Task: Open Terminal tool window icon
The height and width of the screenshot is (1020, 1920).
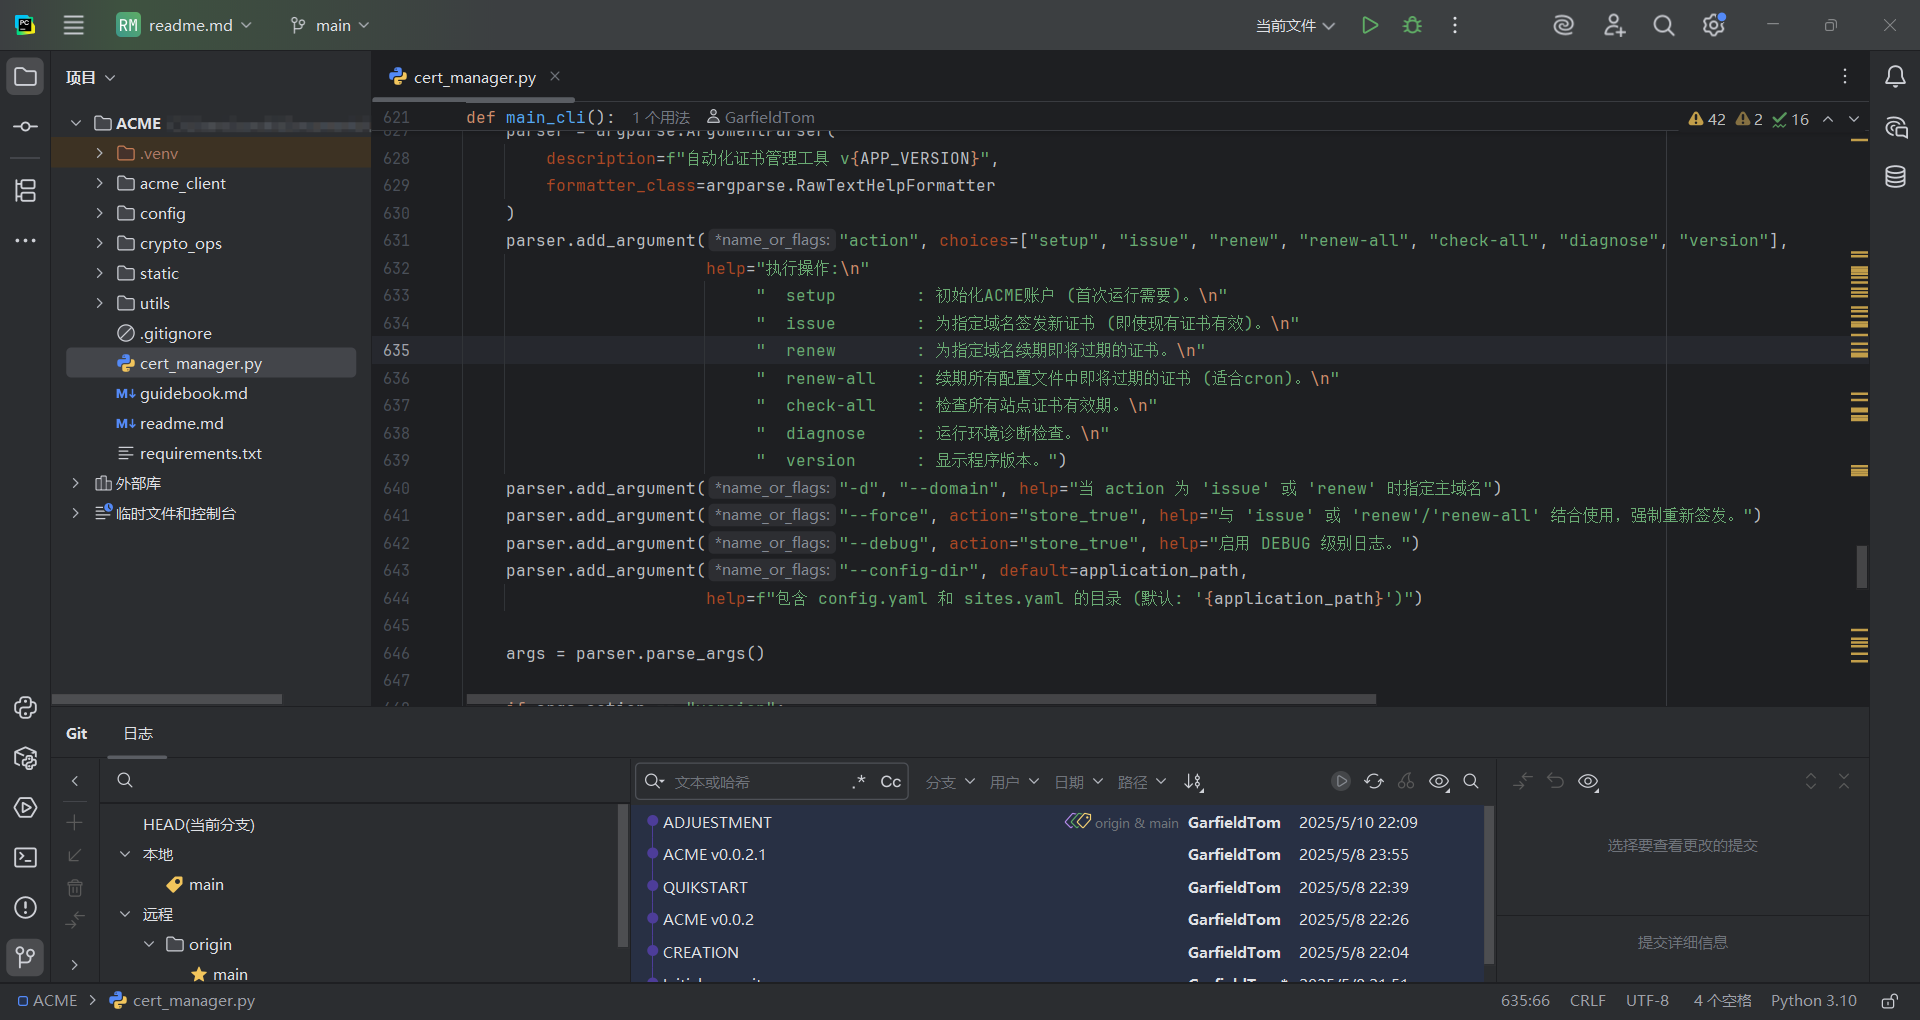Action: coord(26,858)
